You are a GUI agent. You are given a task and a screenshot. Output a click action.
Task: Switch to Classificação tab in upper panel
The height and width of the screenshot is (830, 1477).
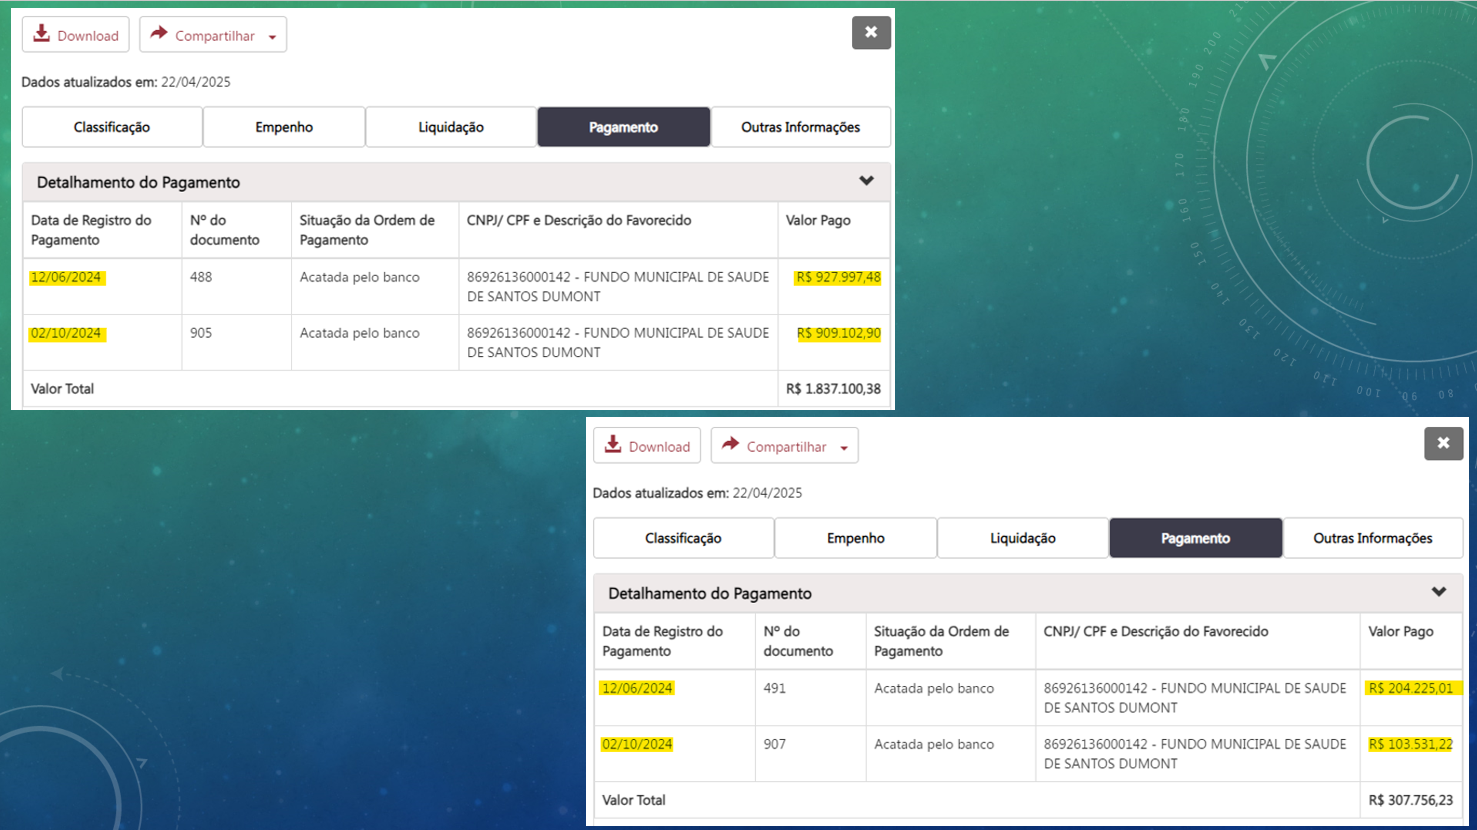pyautogui.click(x=112, y=127)
